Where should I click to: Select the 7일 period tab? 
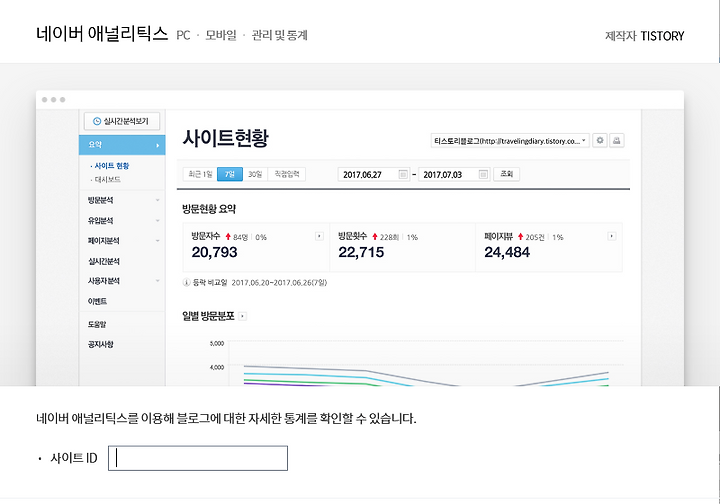click(230, 174)
